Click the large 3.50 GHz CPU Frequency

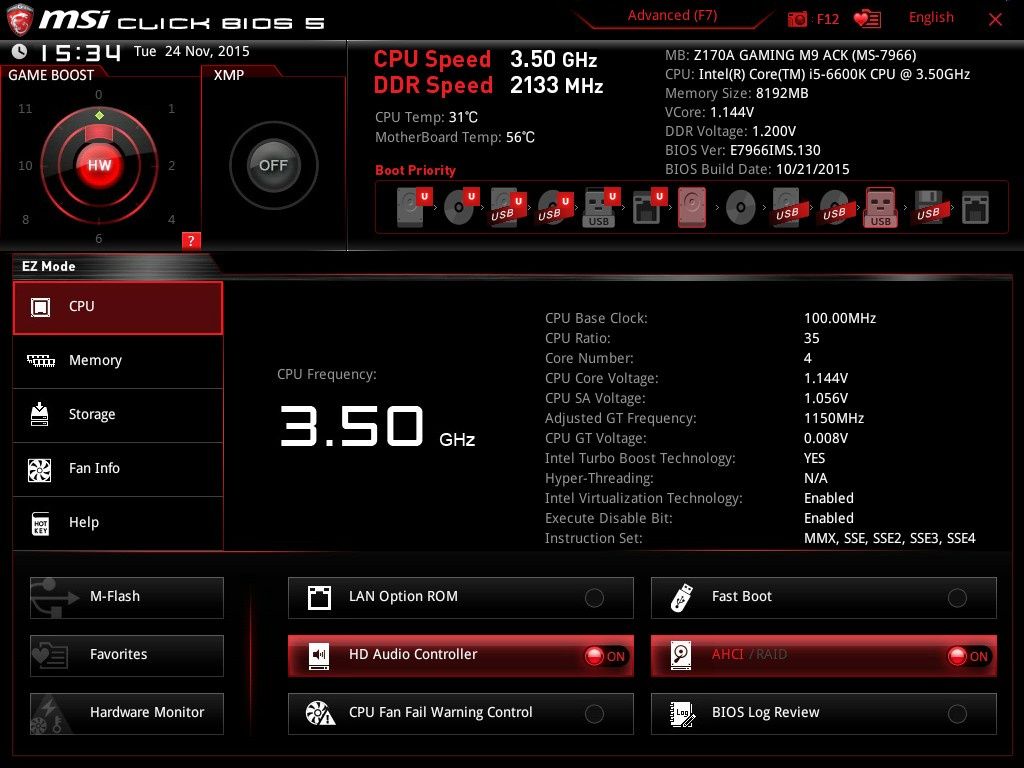pos(377,426)
